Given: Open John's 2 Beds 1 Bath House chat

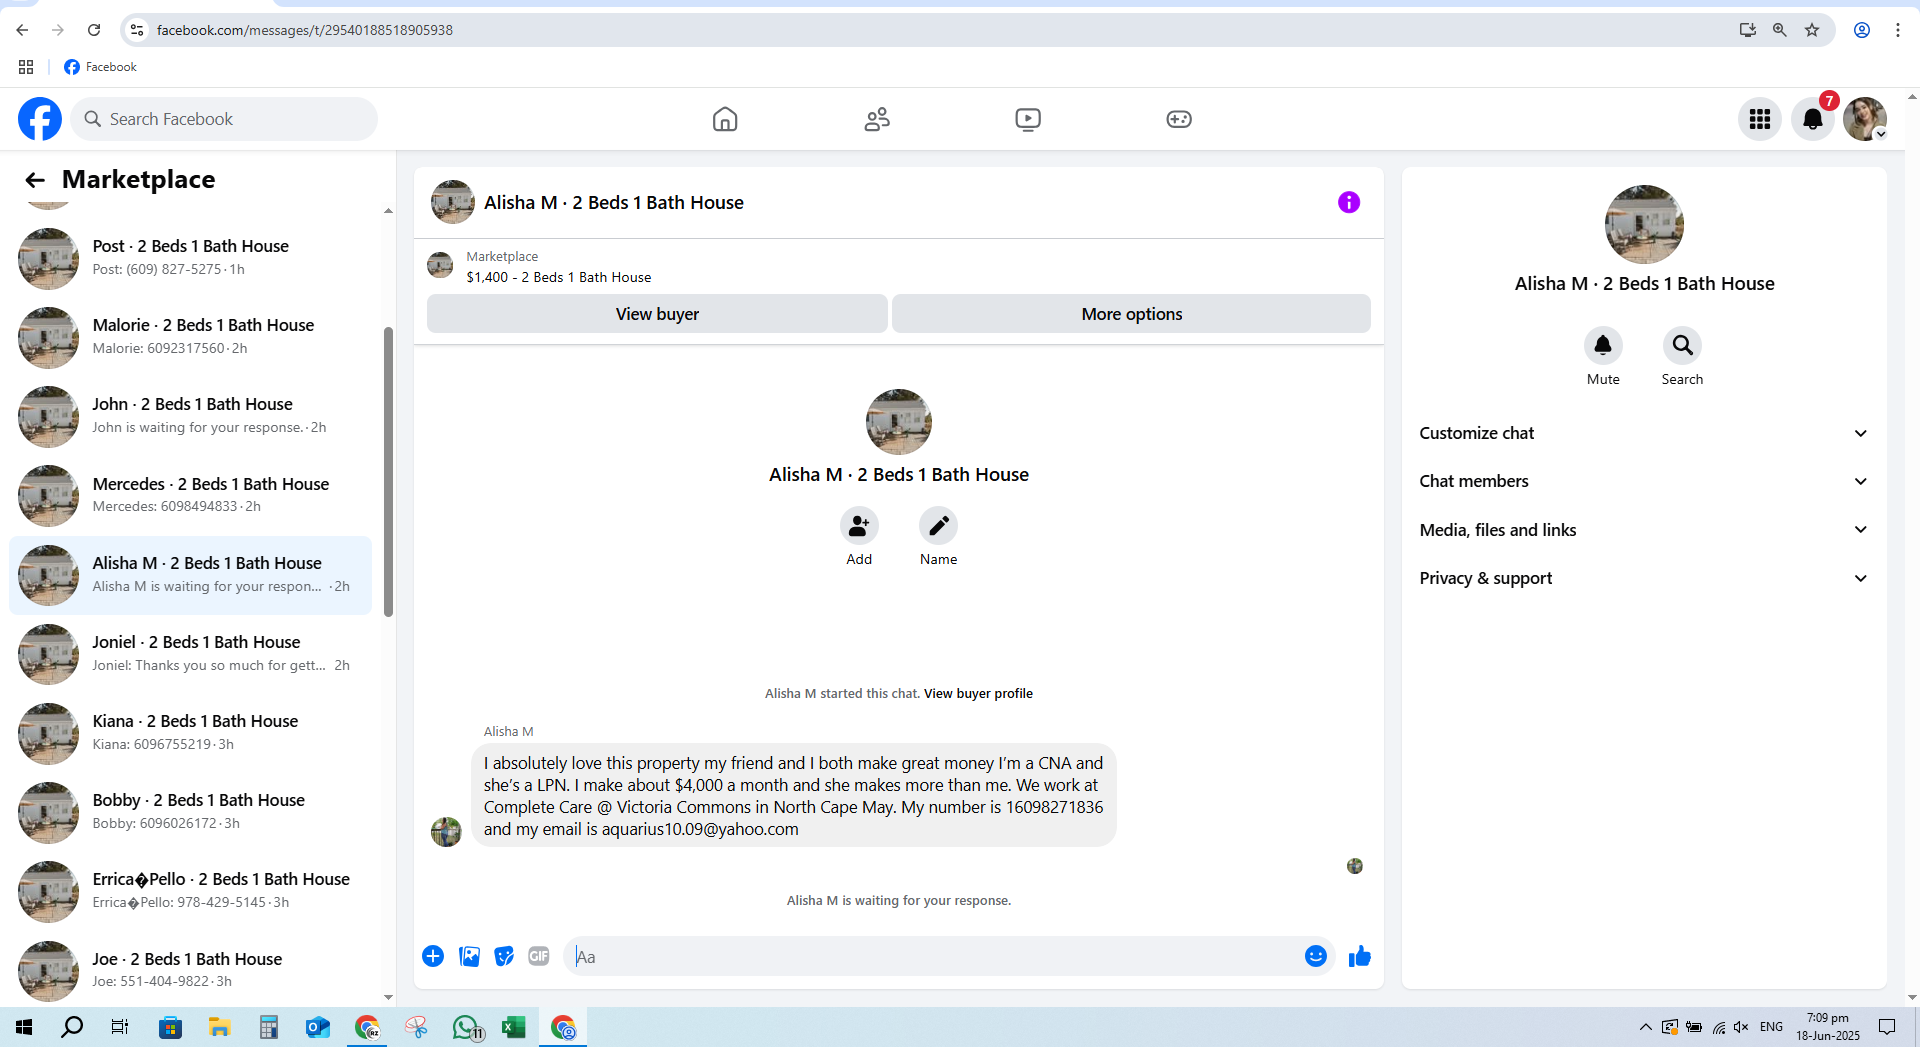Looking at the screenshot, I should [190, 416].
